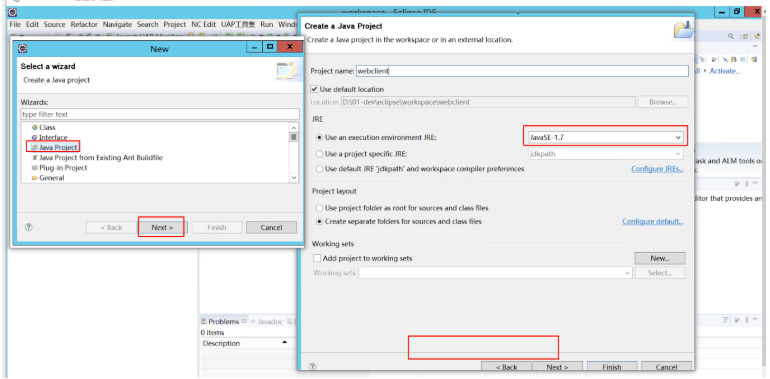The image size is (770, 379).
Task: Enable Add project to working sets
Action: click(x=317, y=258)
